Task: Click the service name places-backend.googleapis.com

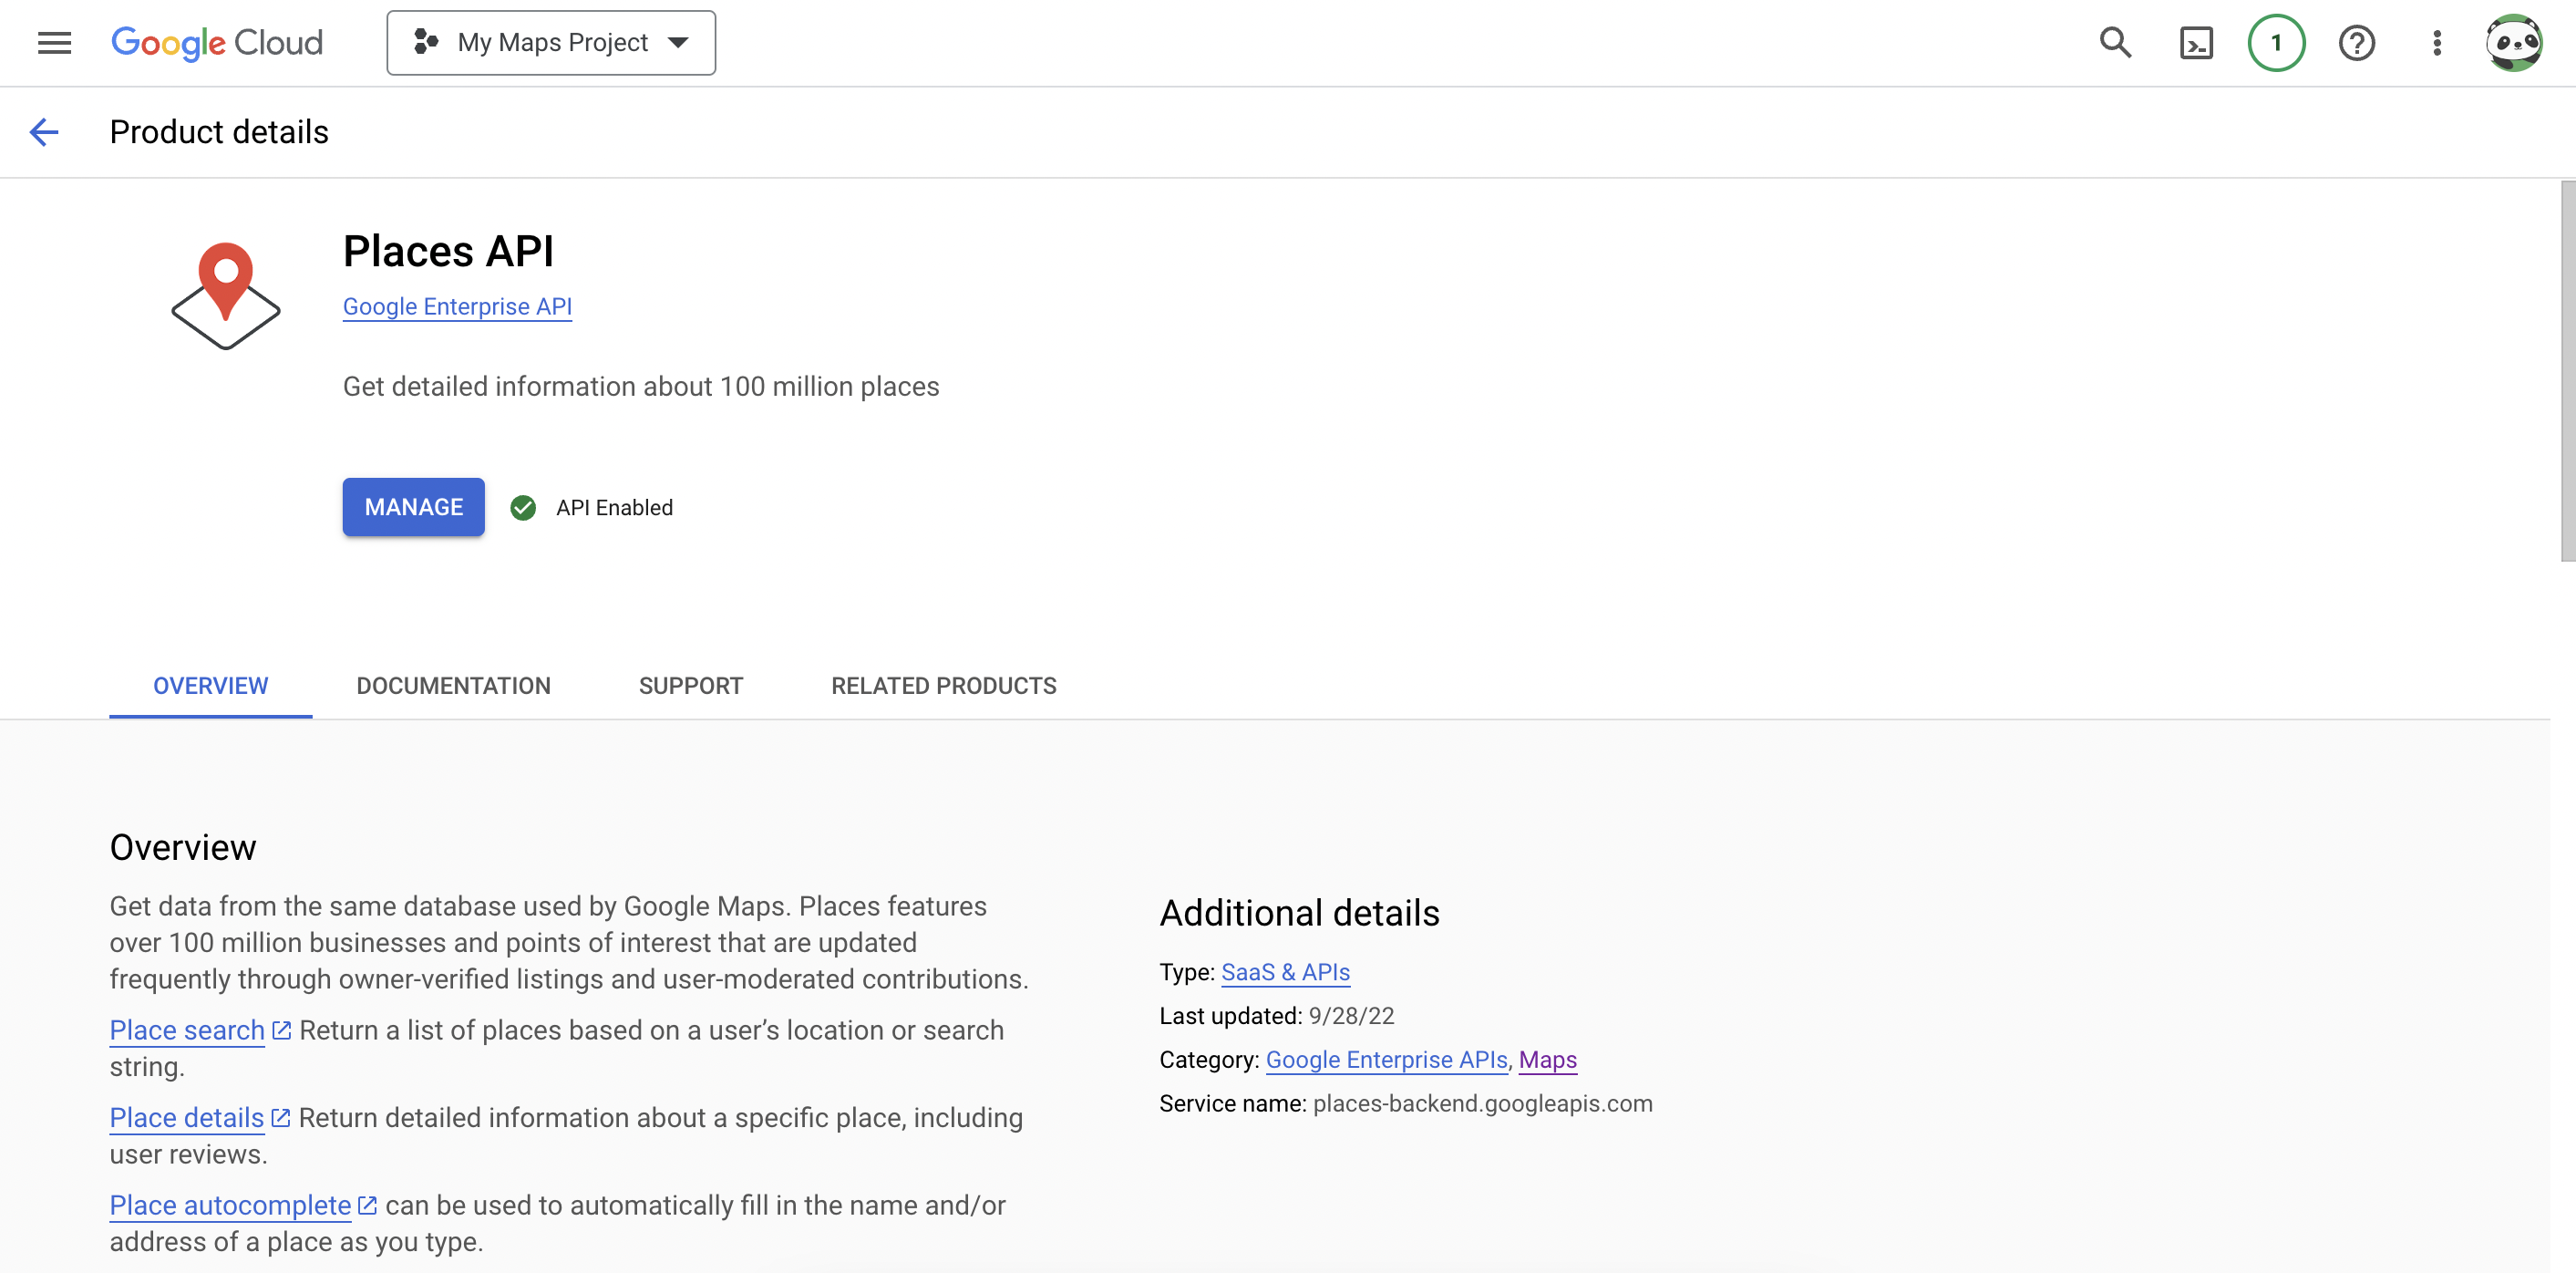Action: click(1482, 1103)
